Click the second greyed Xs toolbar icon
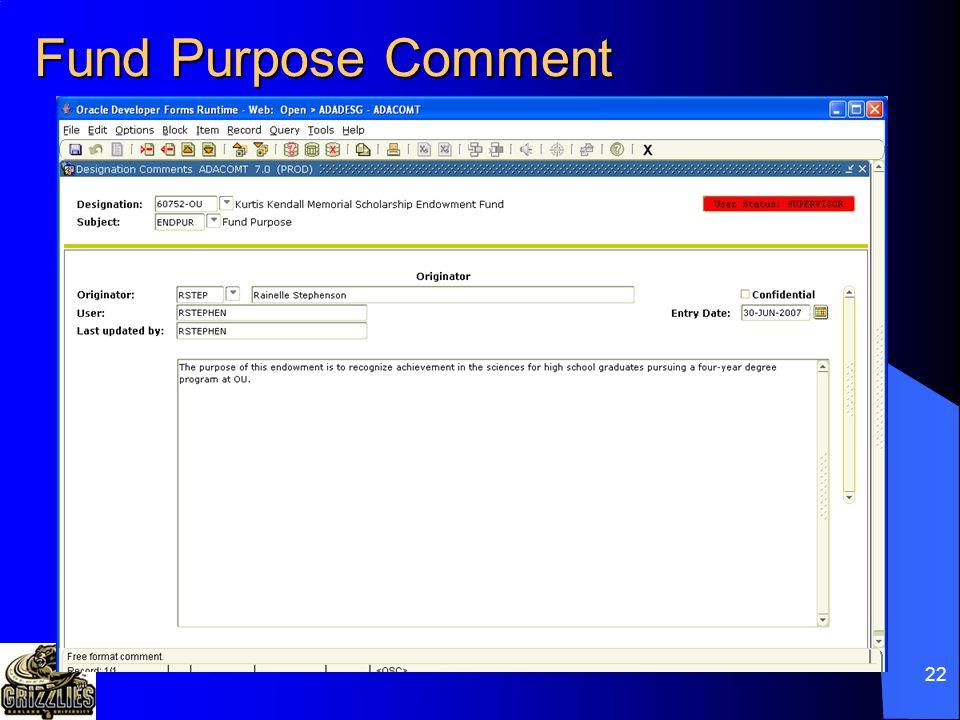This screenshot has height=720, width=960. pos(444,149)
